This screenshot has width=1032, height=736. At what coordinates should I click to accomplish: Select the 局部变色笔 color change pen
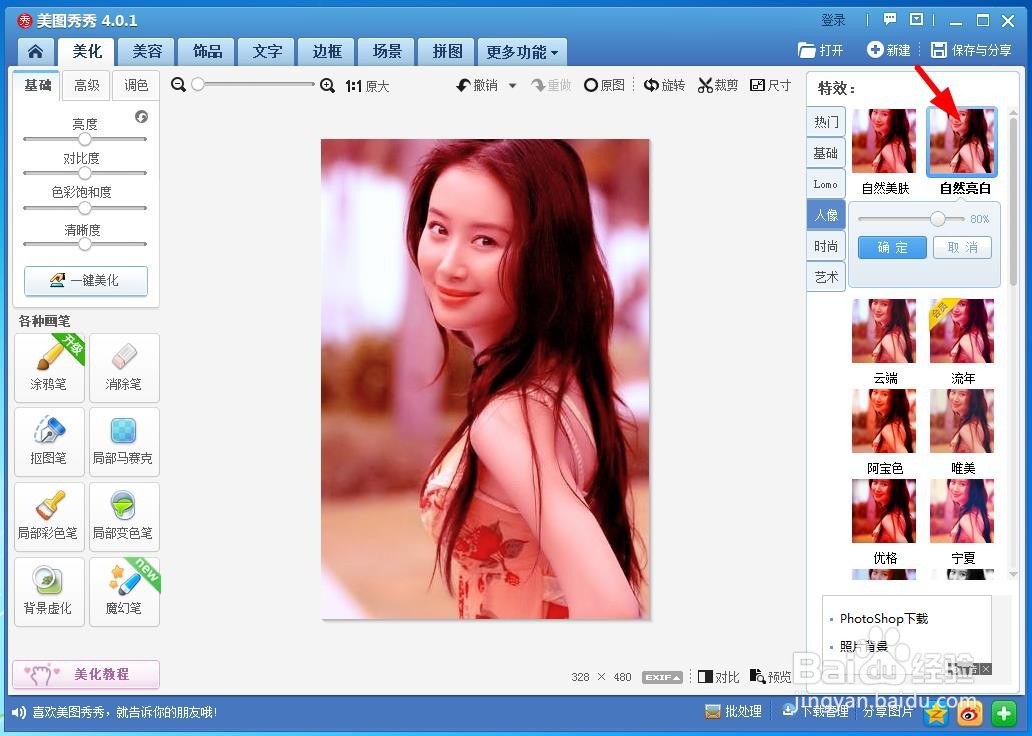[x=124, y=517]
